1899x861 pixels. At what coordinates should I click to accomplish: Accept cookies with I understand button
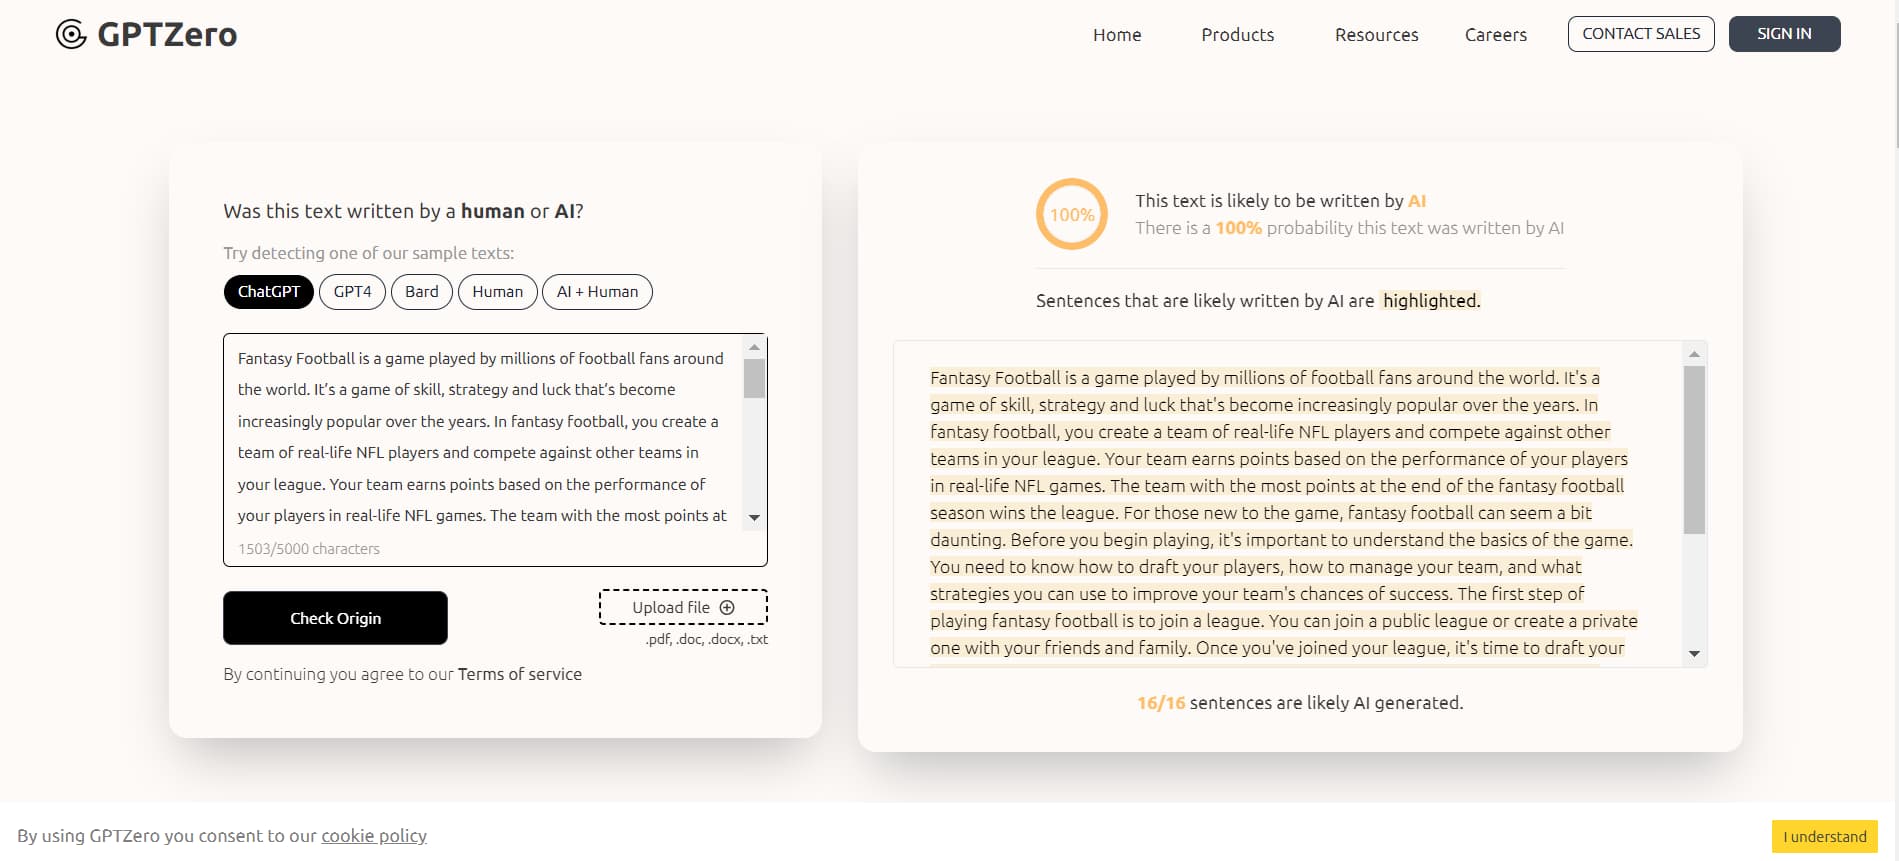click(x=1824, y=836)
